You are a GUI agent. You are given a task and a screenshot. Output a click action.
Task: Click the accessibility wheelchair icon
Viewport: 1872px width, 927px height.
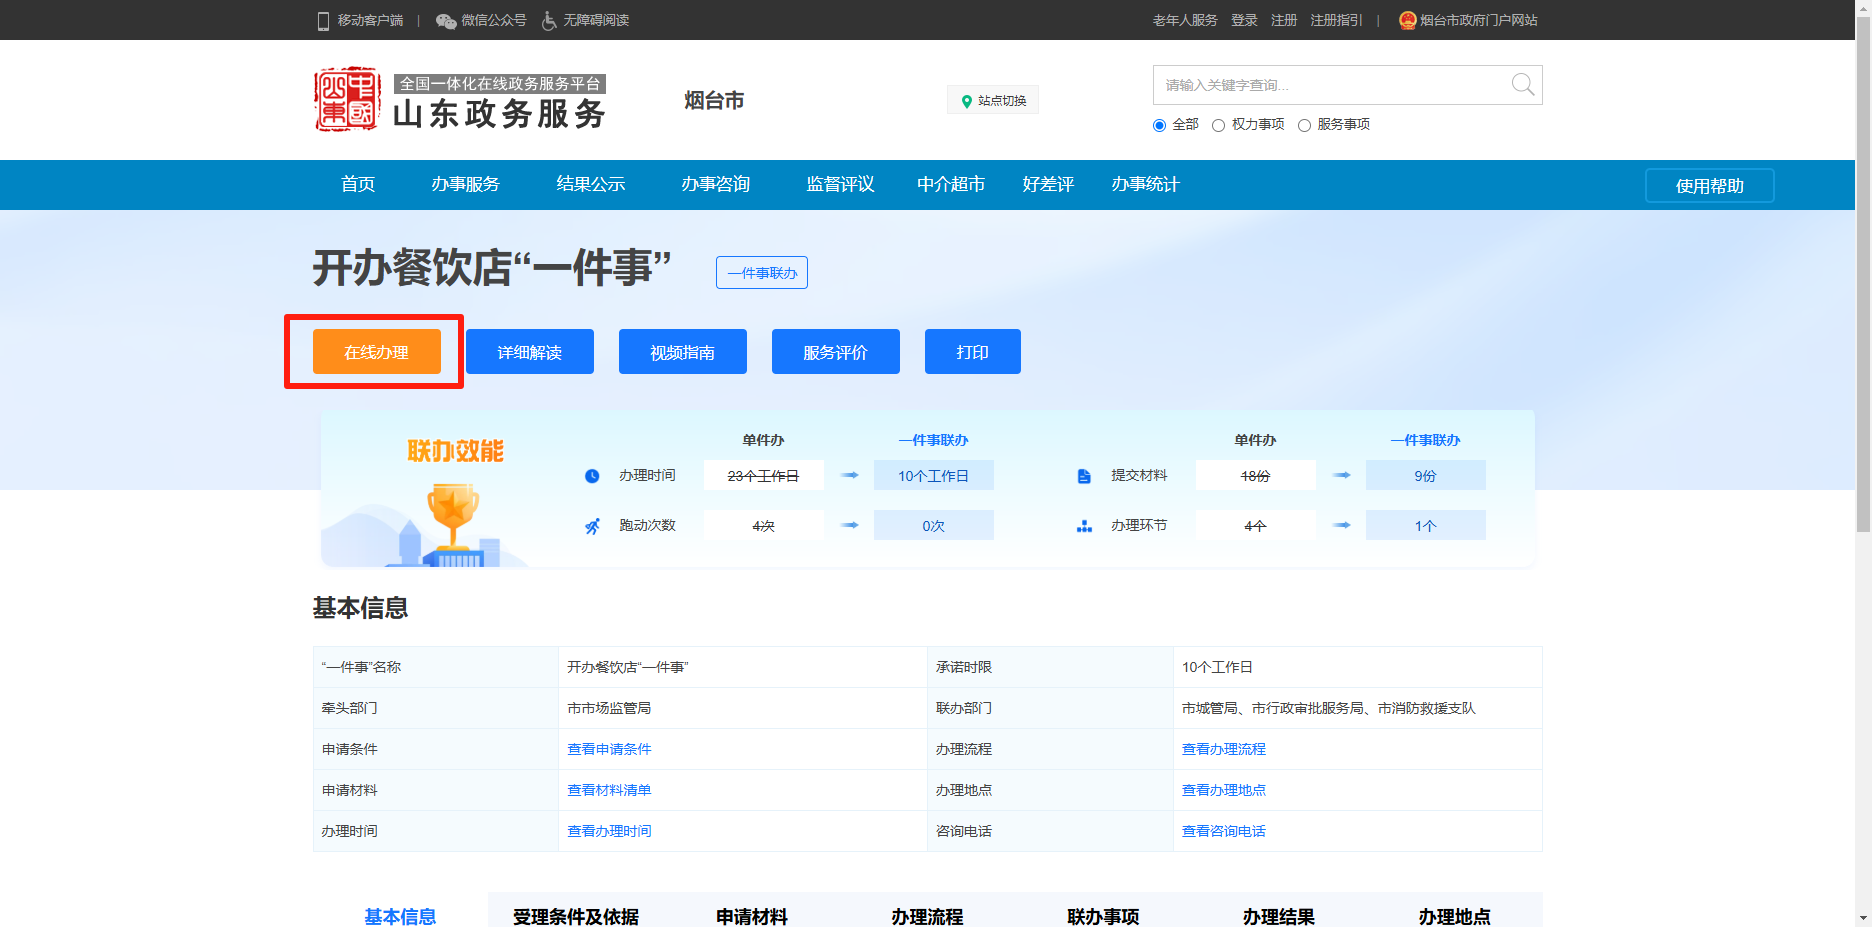point(549,21)
